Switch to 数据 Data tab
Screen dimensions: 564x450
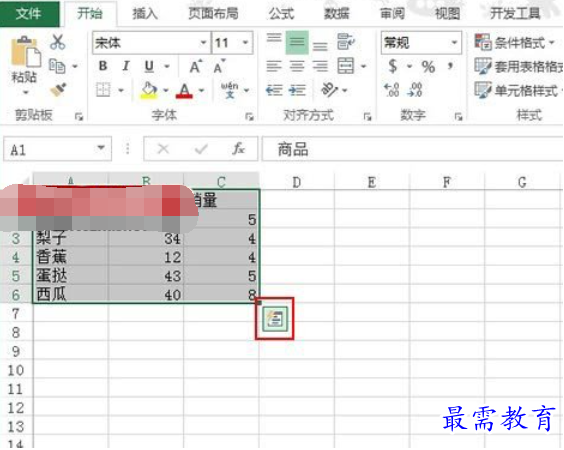point(337,14)
